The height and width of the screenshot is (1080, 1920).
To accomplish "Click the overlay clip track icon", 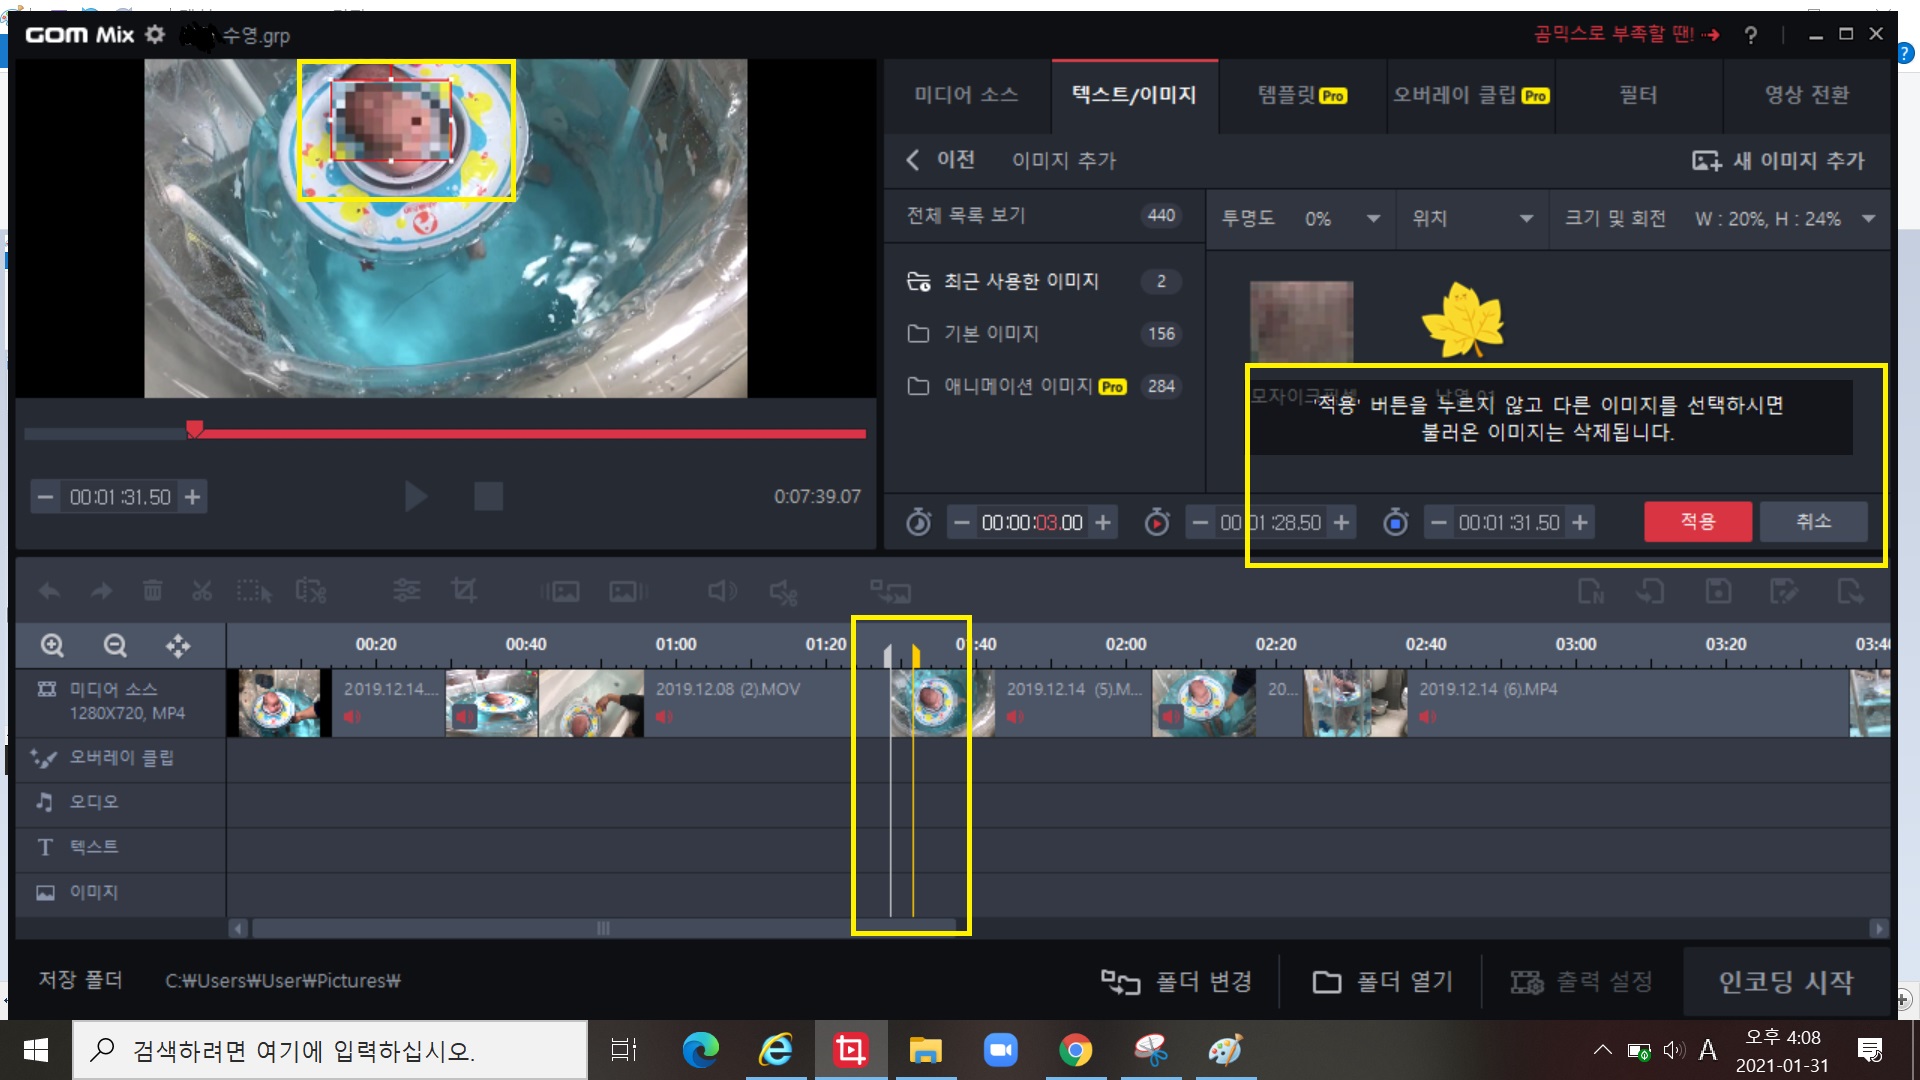I will point(44,758).
